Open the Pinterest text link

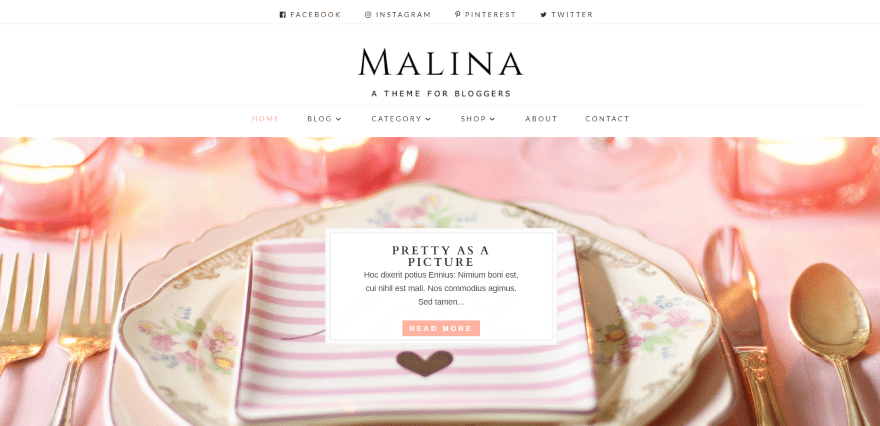(x=490, y=15)
